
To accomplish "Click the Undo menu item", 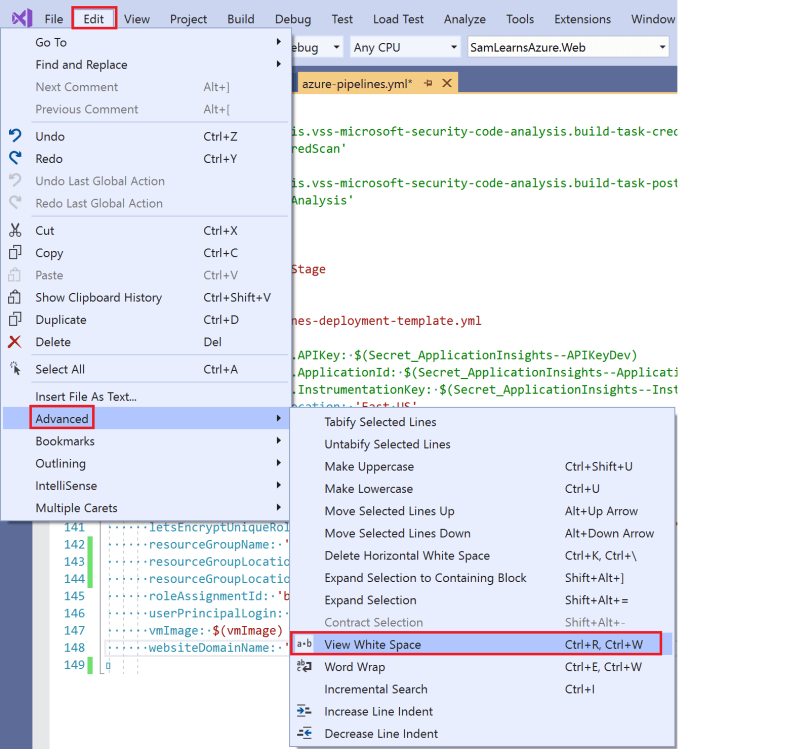I will [x=146, y=136].
